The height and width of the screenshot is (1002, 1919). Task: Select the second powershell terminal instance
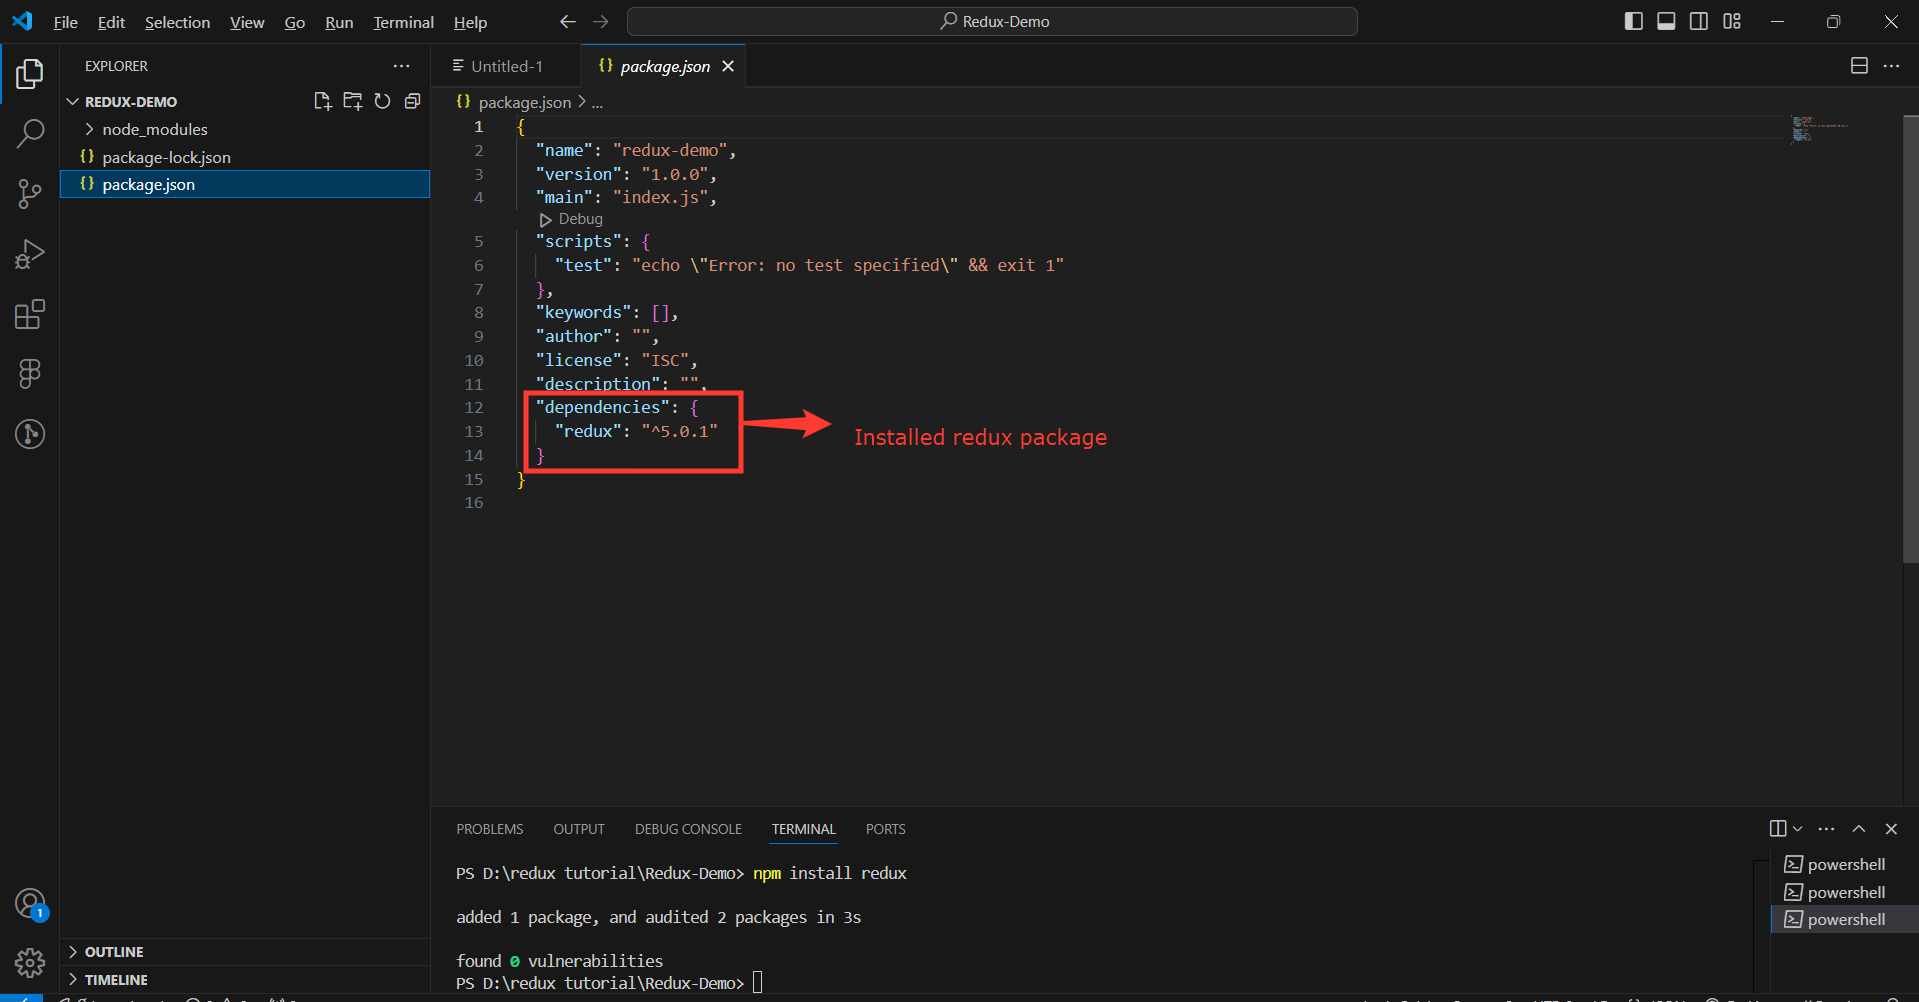tap(1843, 892)
